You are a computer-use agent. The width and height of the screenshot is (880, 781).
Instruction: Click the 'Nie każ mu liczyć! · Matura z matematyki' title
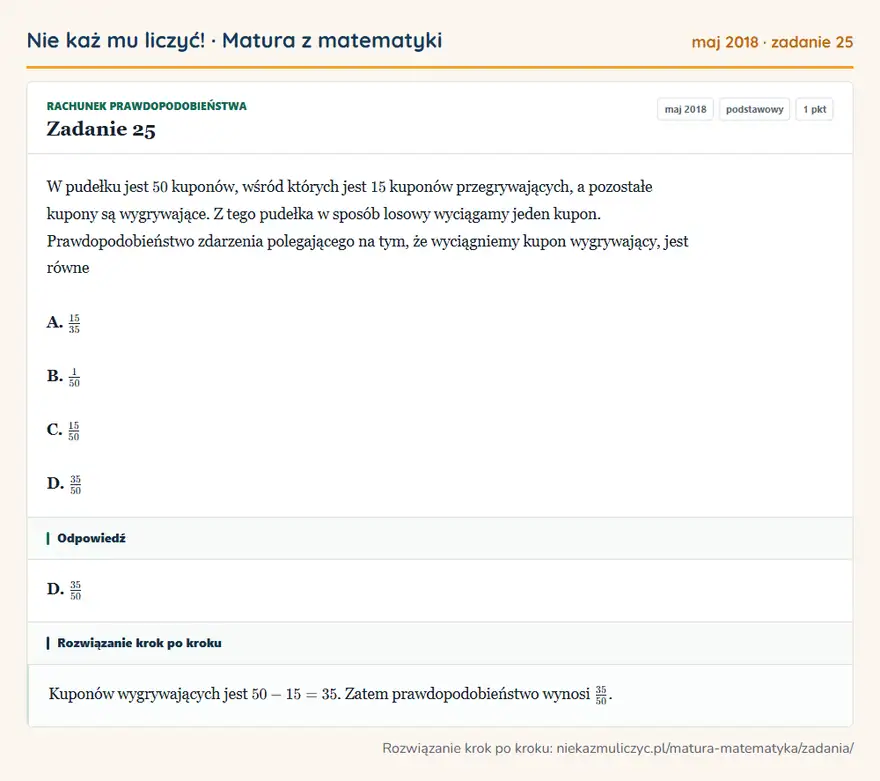pos(234,40)
